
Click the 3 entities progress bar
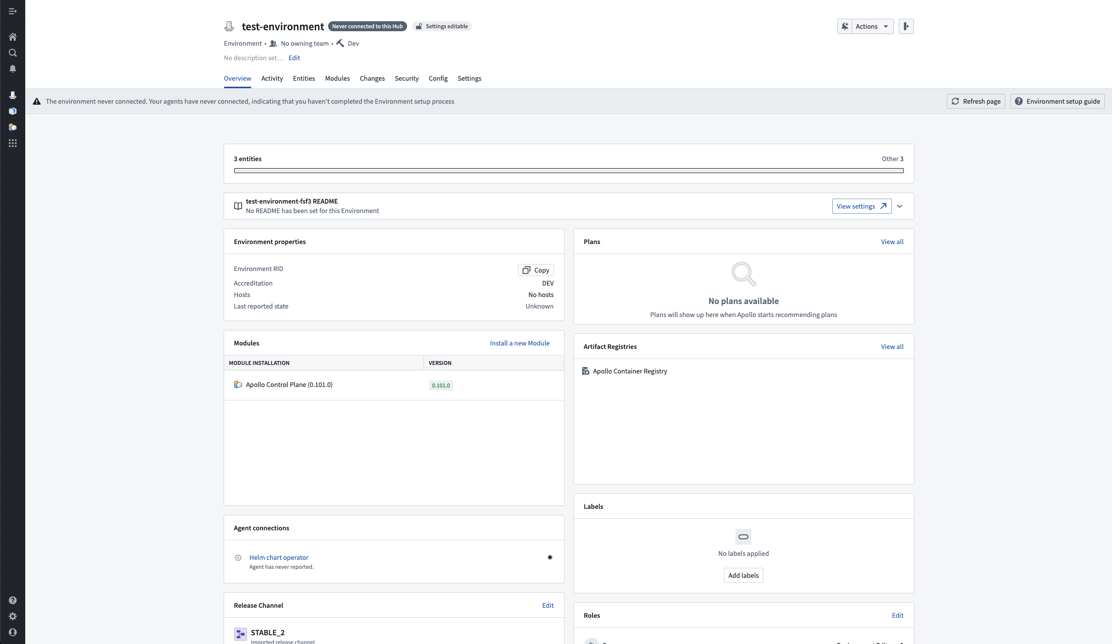(x=569, y=171)
